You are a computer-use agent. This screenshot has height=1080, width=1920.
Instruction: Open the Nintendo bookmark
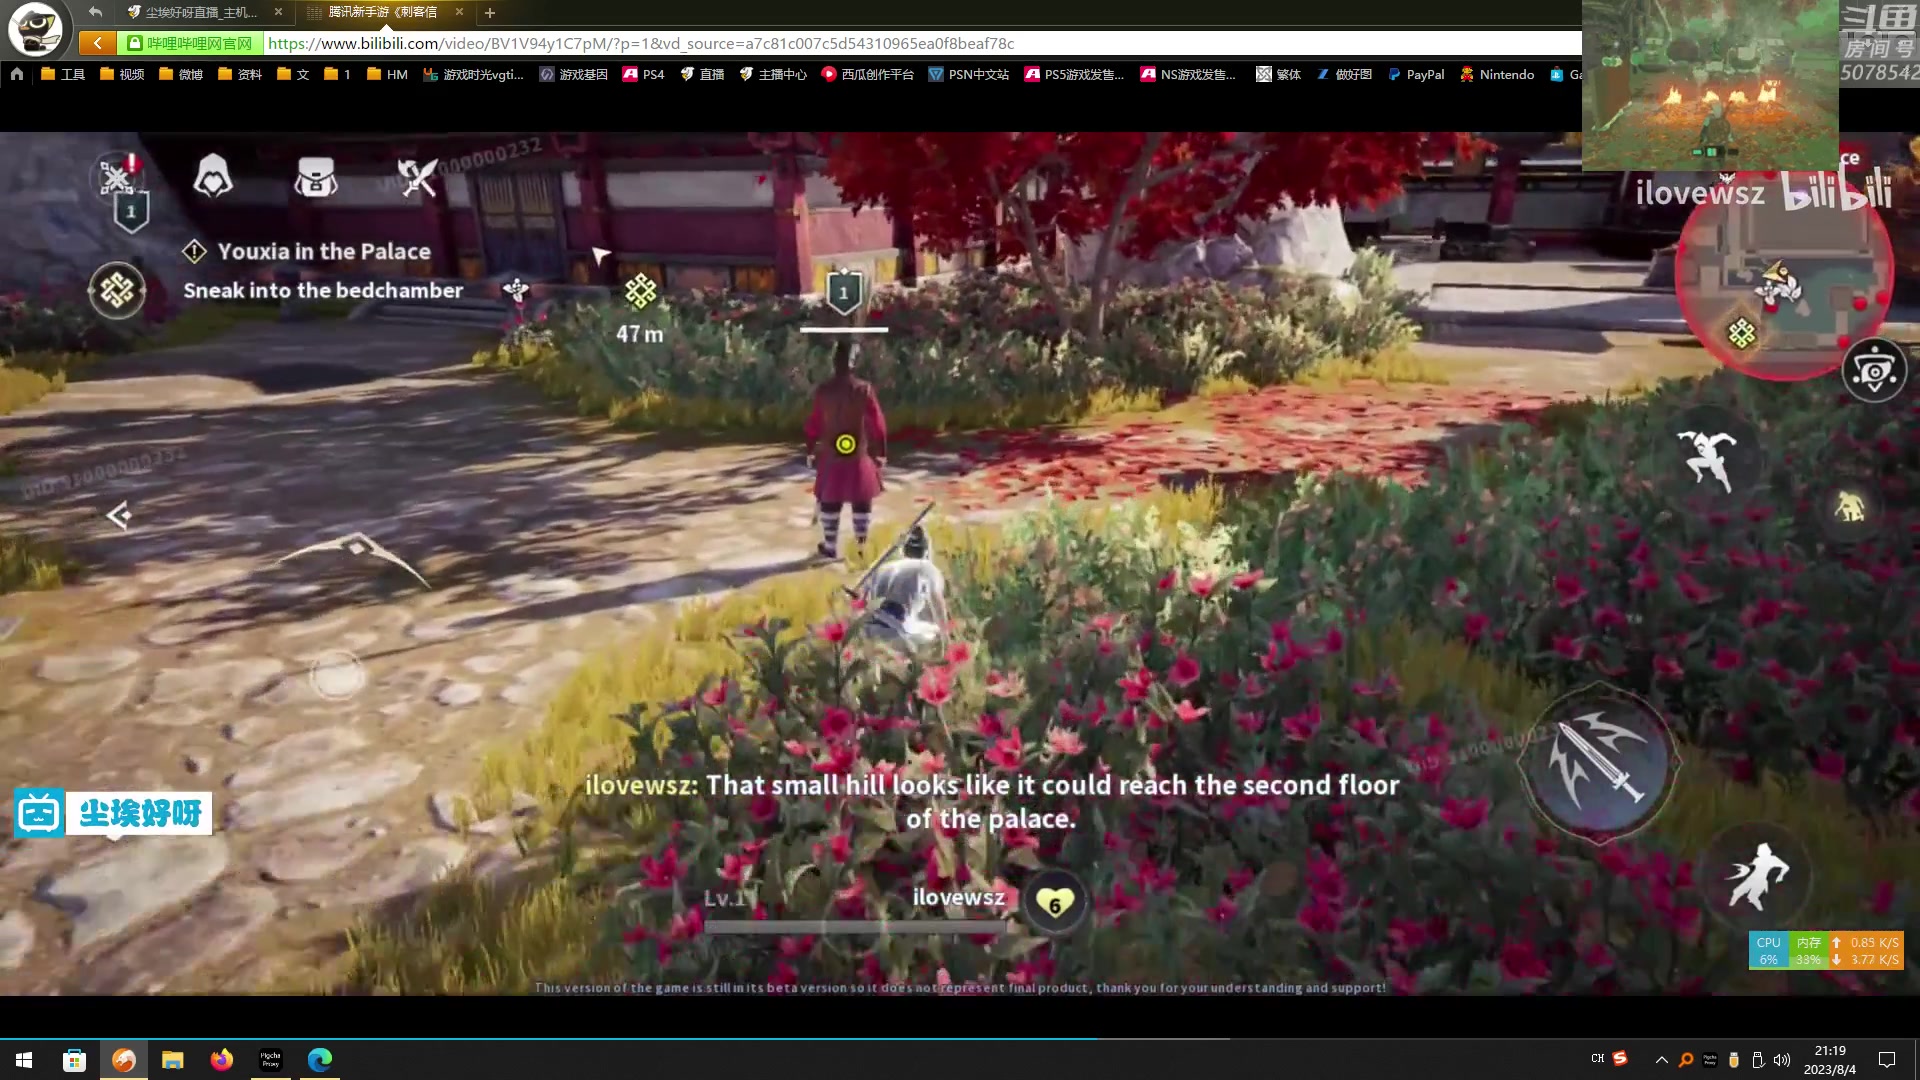pyautogui.click(x=1497, y=74)
